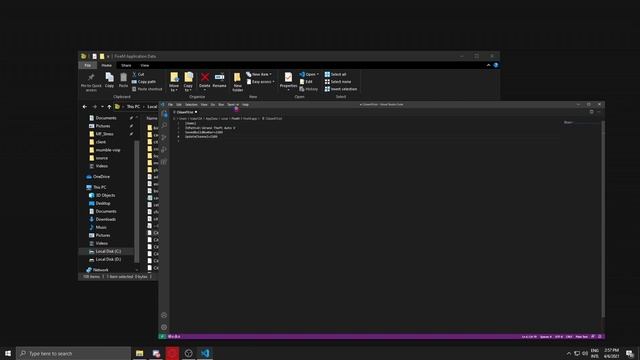Click the Windows Start button

pos(8,353)
